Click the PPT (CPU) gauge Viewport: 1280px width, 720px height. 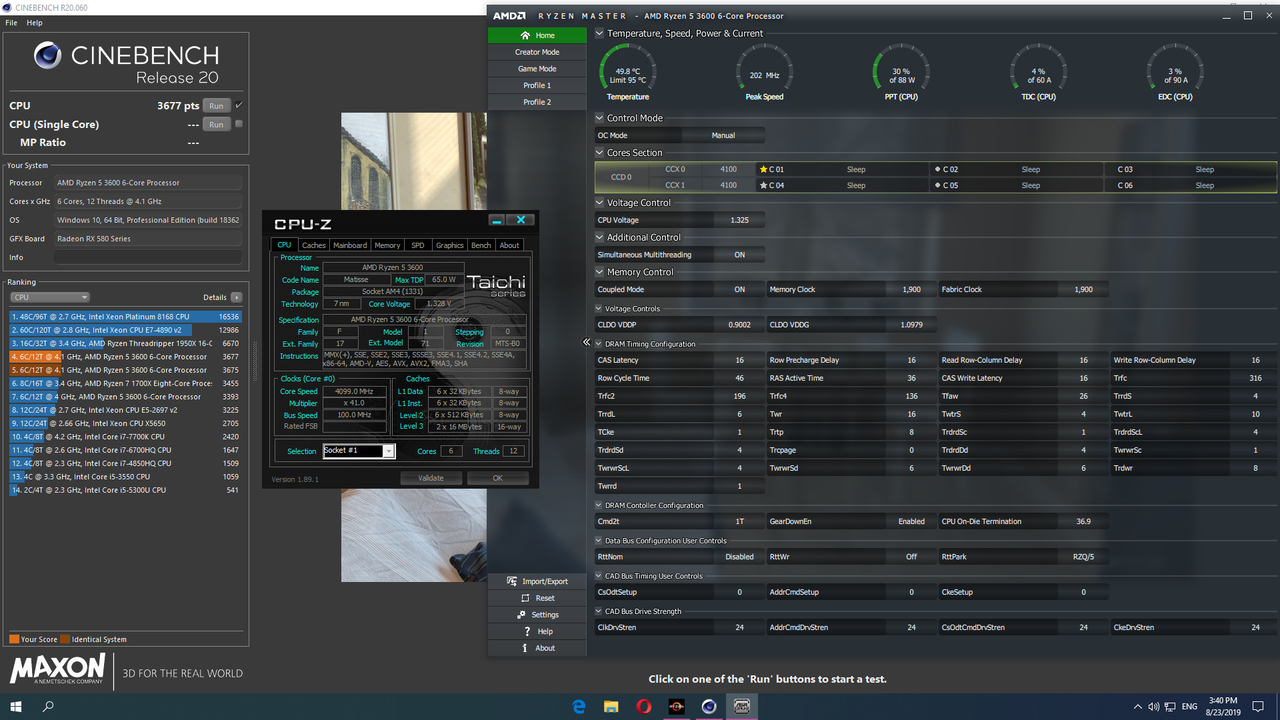[x=901, y=73]
